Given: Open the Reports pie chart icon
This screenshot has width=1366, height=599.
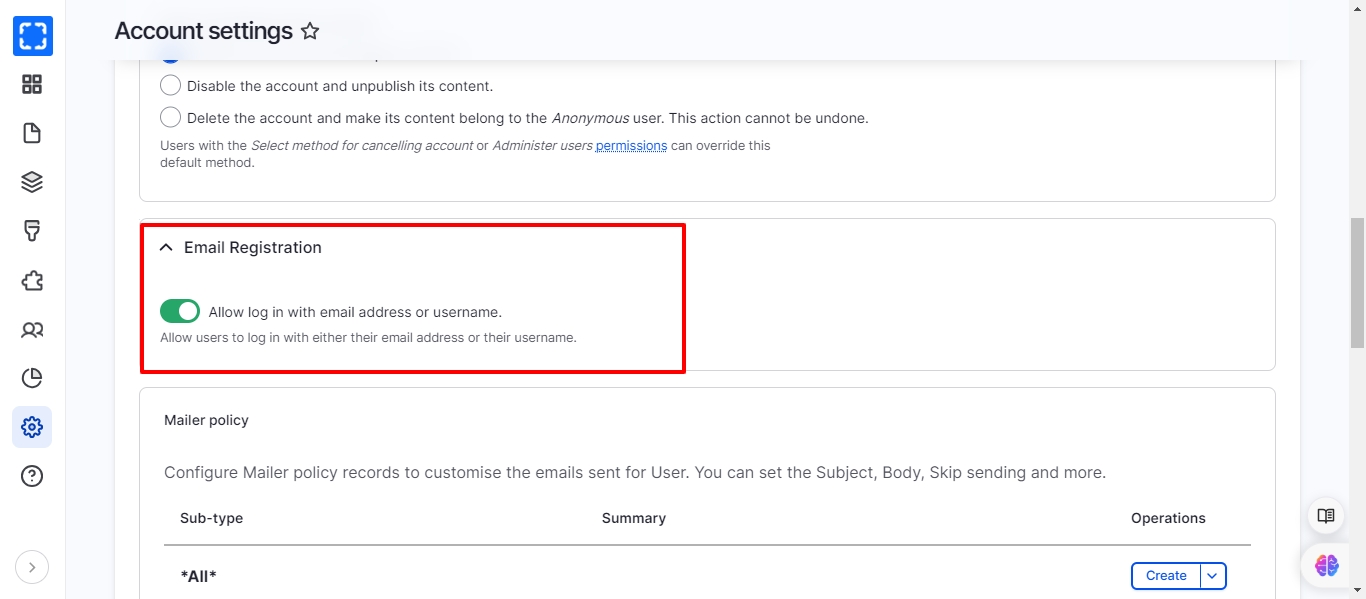Looking at the screenshot, I should (x=32, y=378).
